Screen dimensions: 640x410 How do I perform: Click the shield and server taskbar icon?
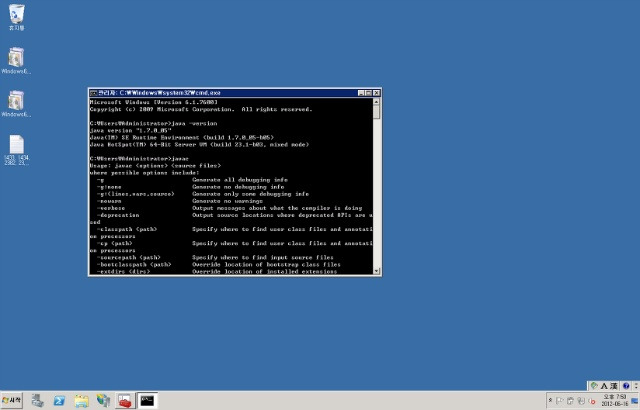103,401
